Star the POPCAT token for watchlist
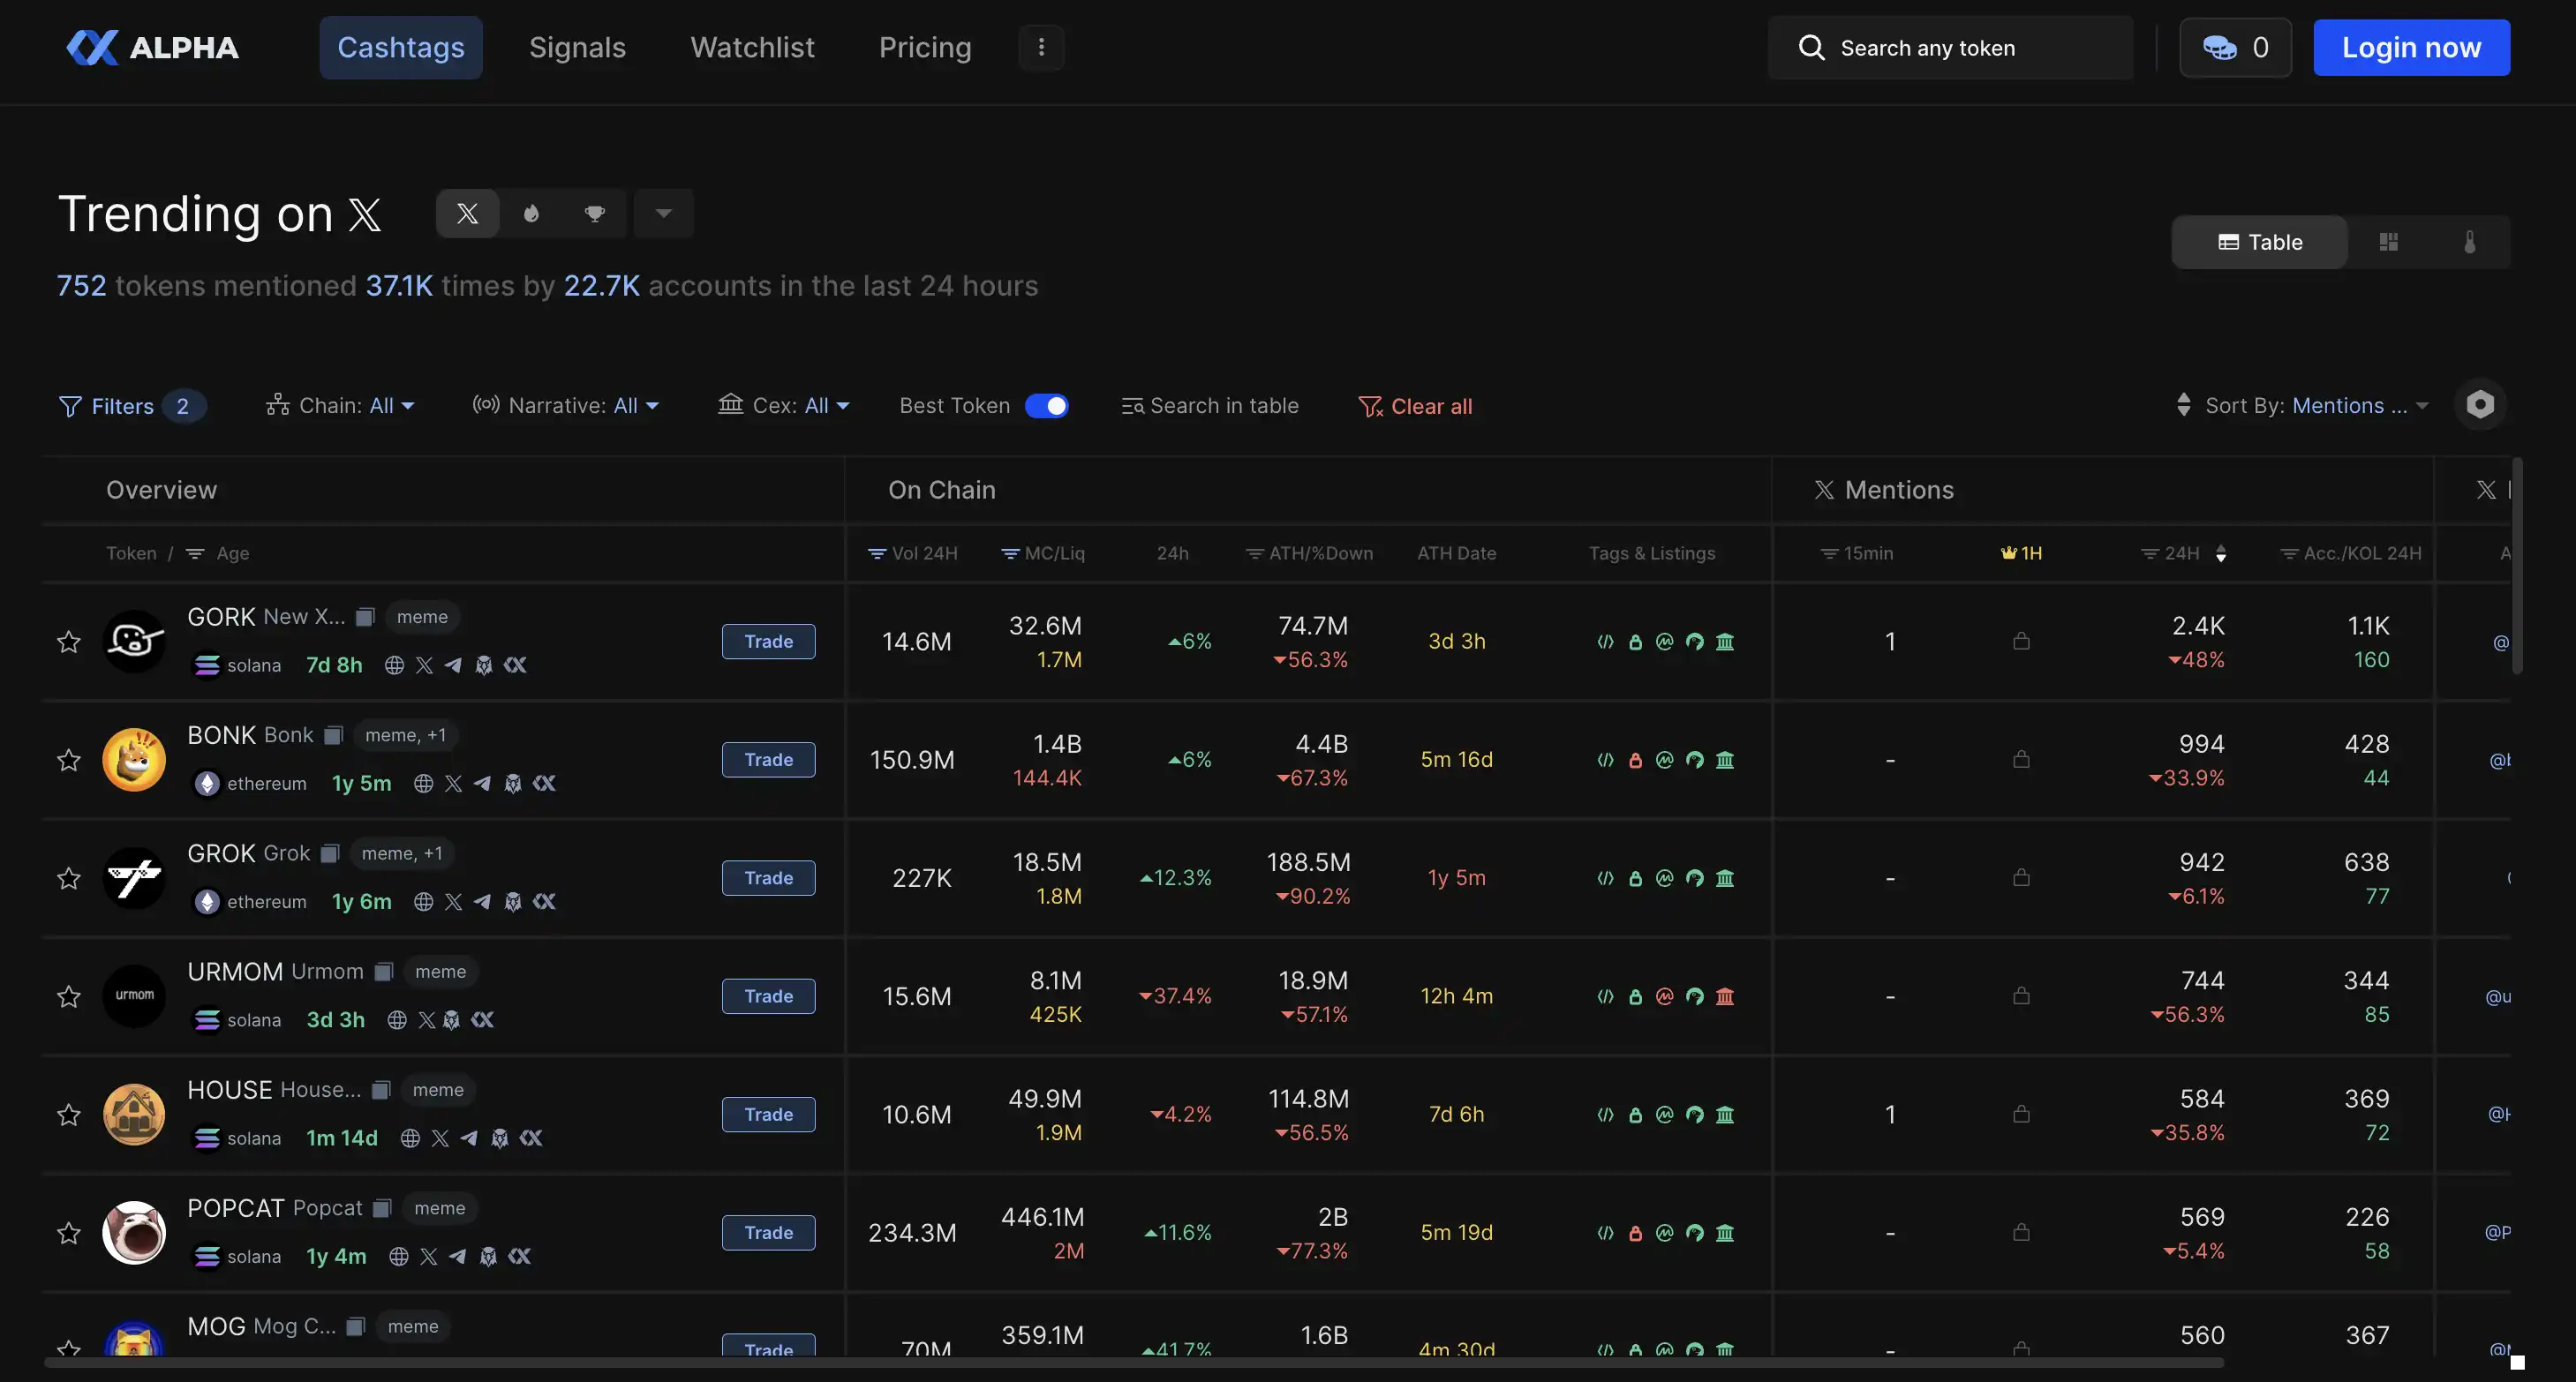This screenshot has height=1382, width=2576. pos(68,1232)
